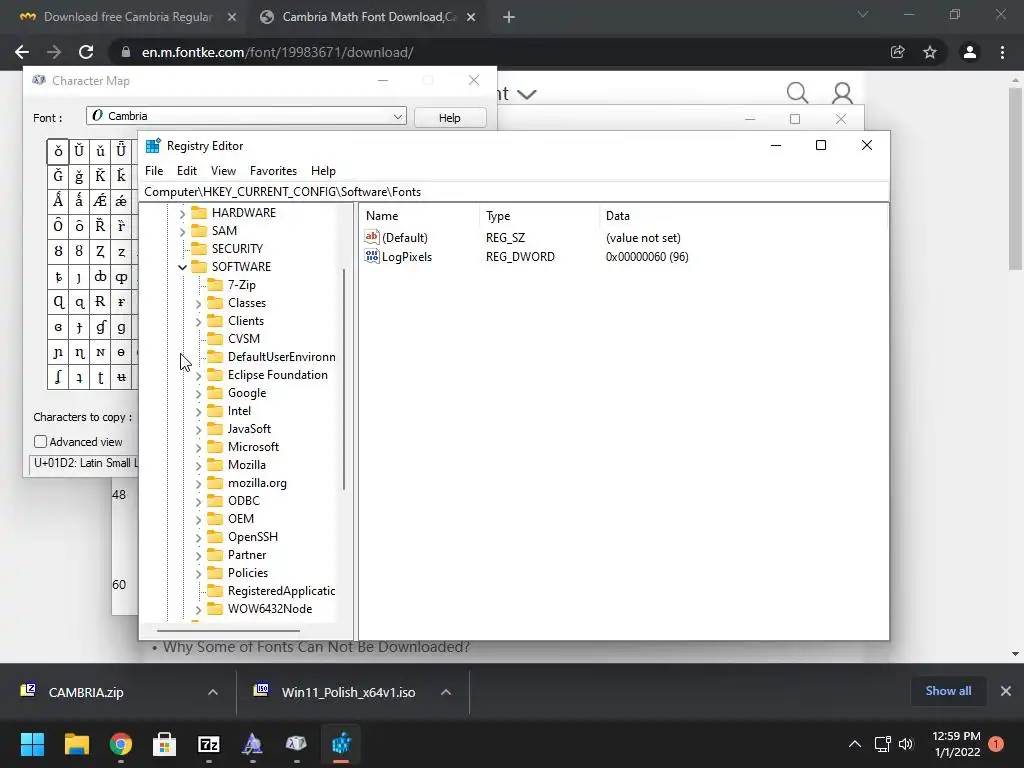Reload the fontke page

[86, 52]
